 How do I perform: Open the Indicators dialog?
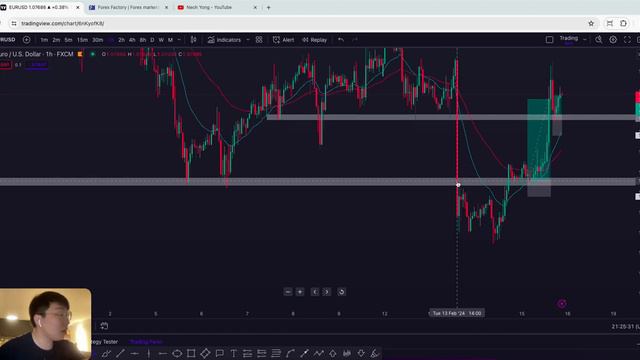[x=224, y=40]
